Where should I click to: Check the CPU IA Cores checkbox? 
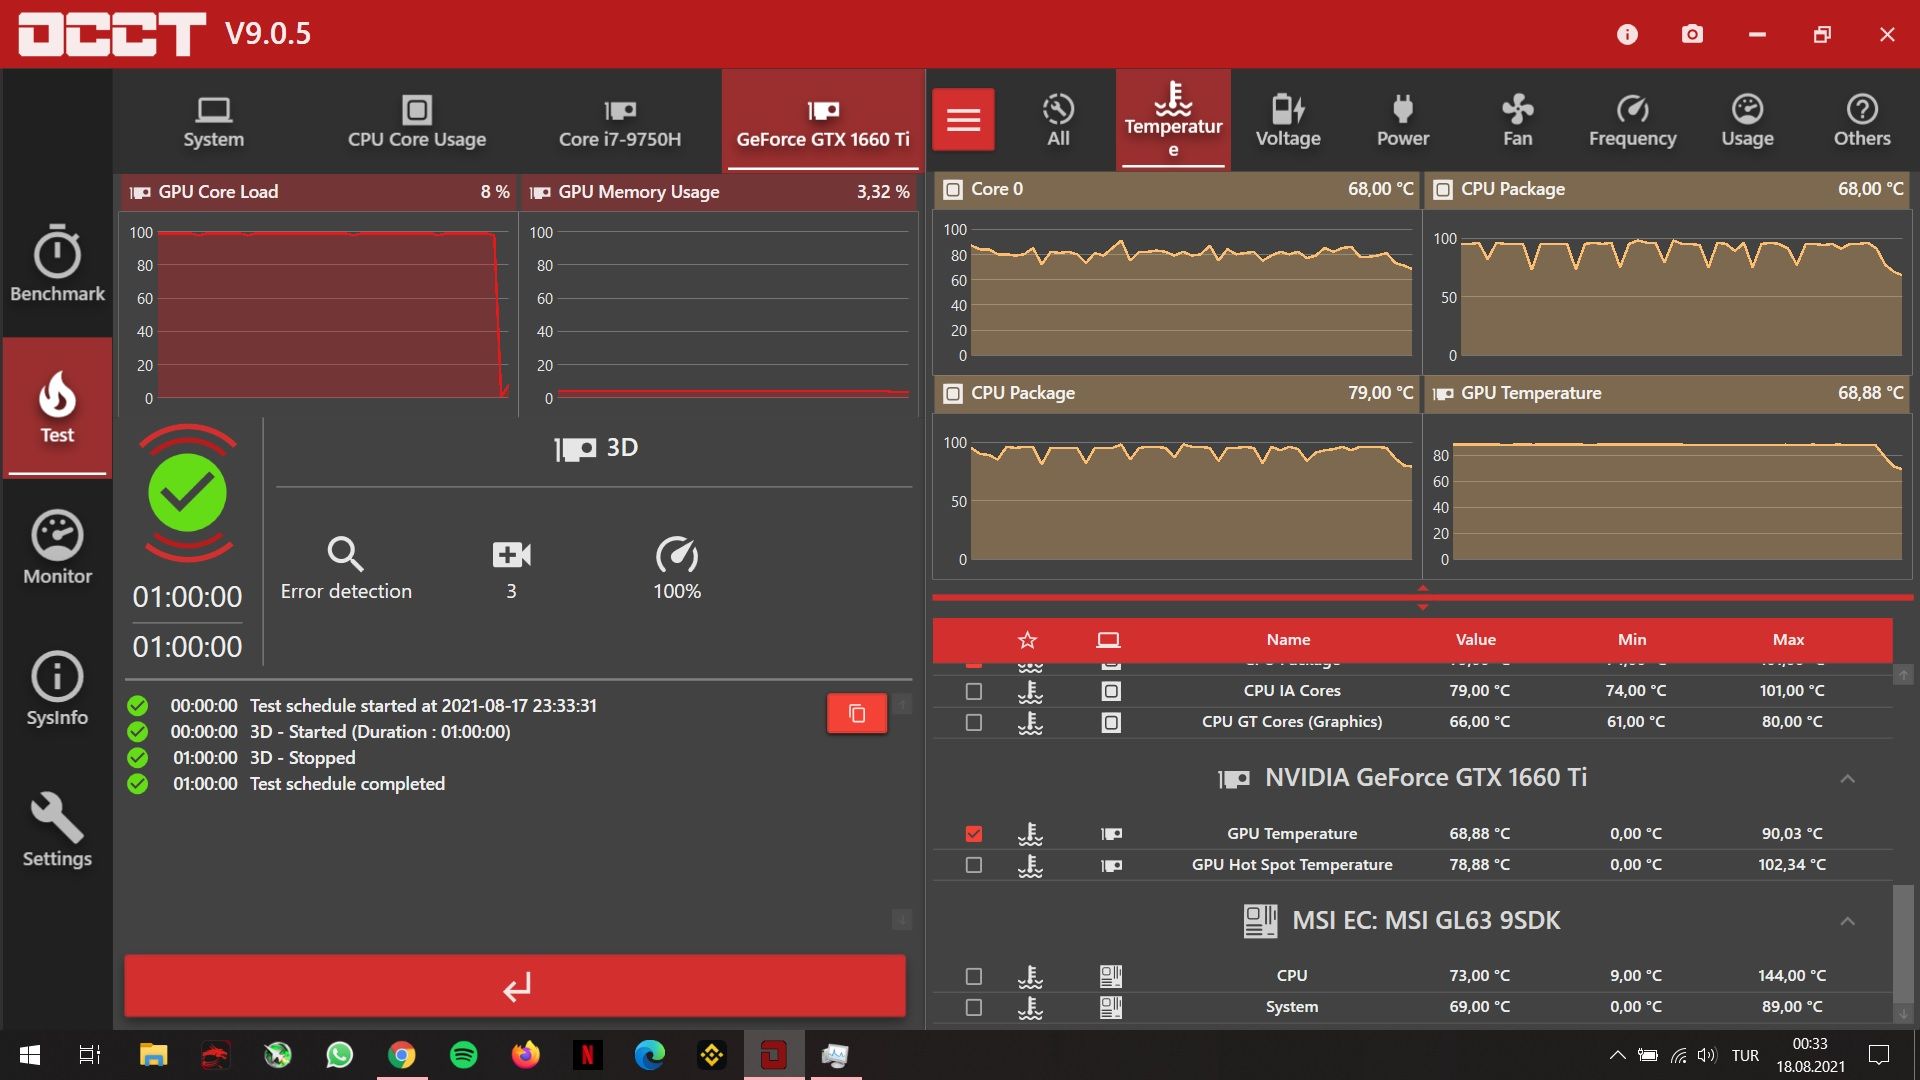974,691
